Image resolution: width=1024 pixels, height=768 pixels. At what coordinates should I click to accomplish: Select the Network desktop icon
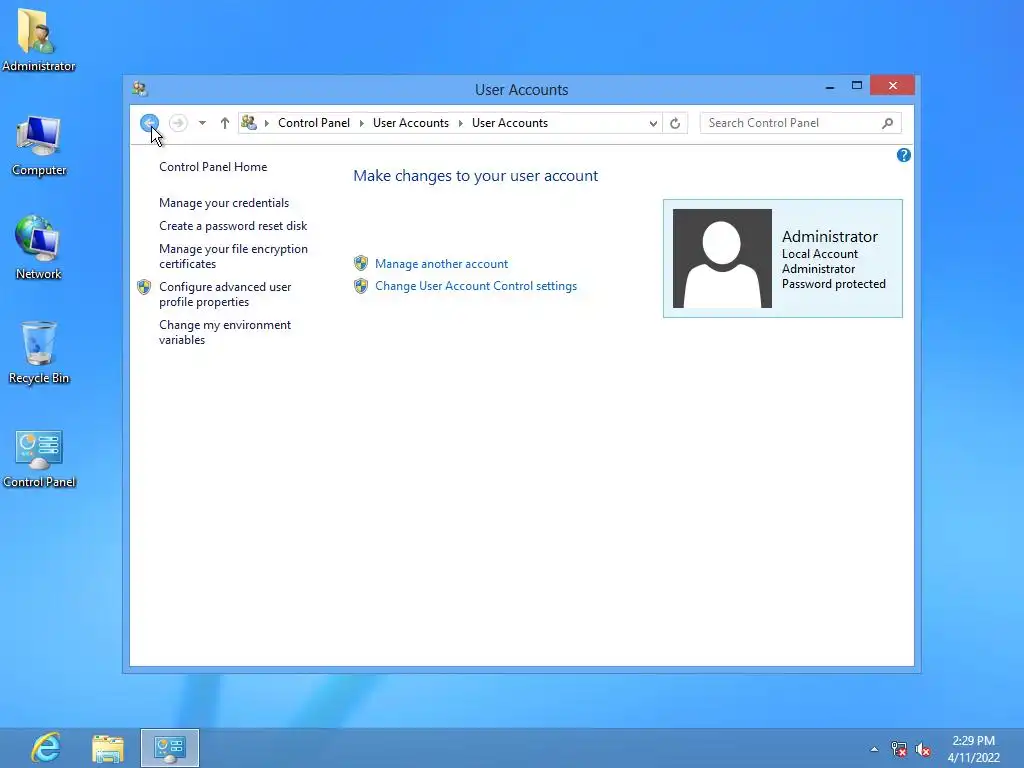click(x=39, y=248)
